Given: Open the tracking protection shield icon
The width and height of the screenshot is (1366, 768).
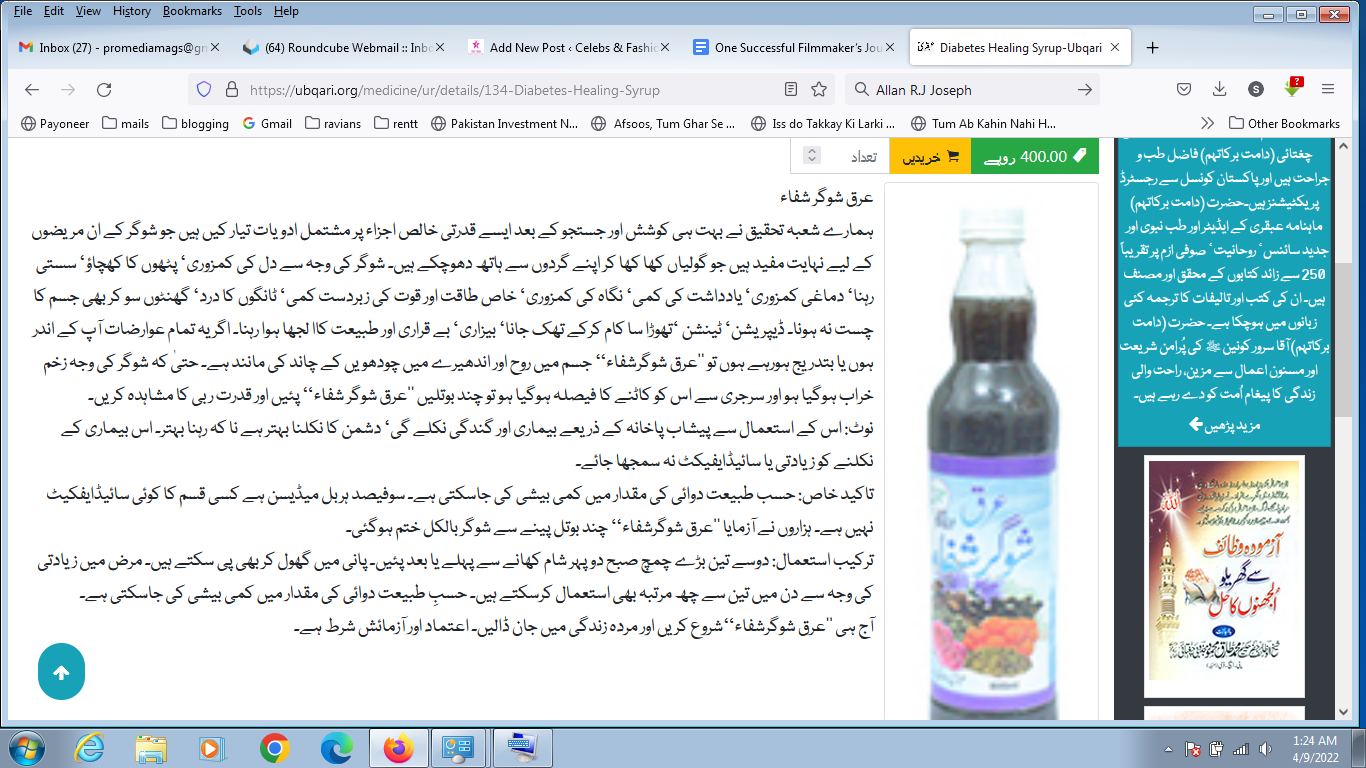Looking at the screenshot, I should point(204,90).
